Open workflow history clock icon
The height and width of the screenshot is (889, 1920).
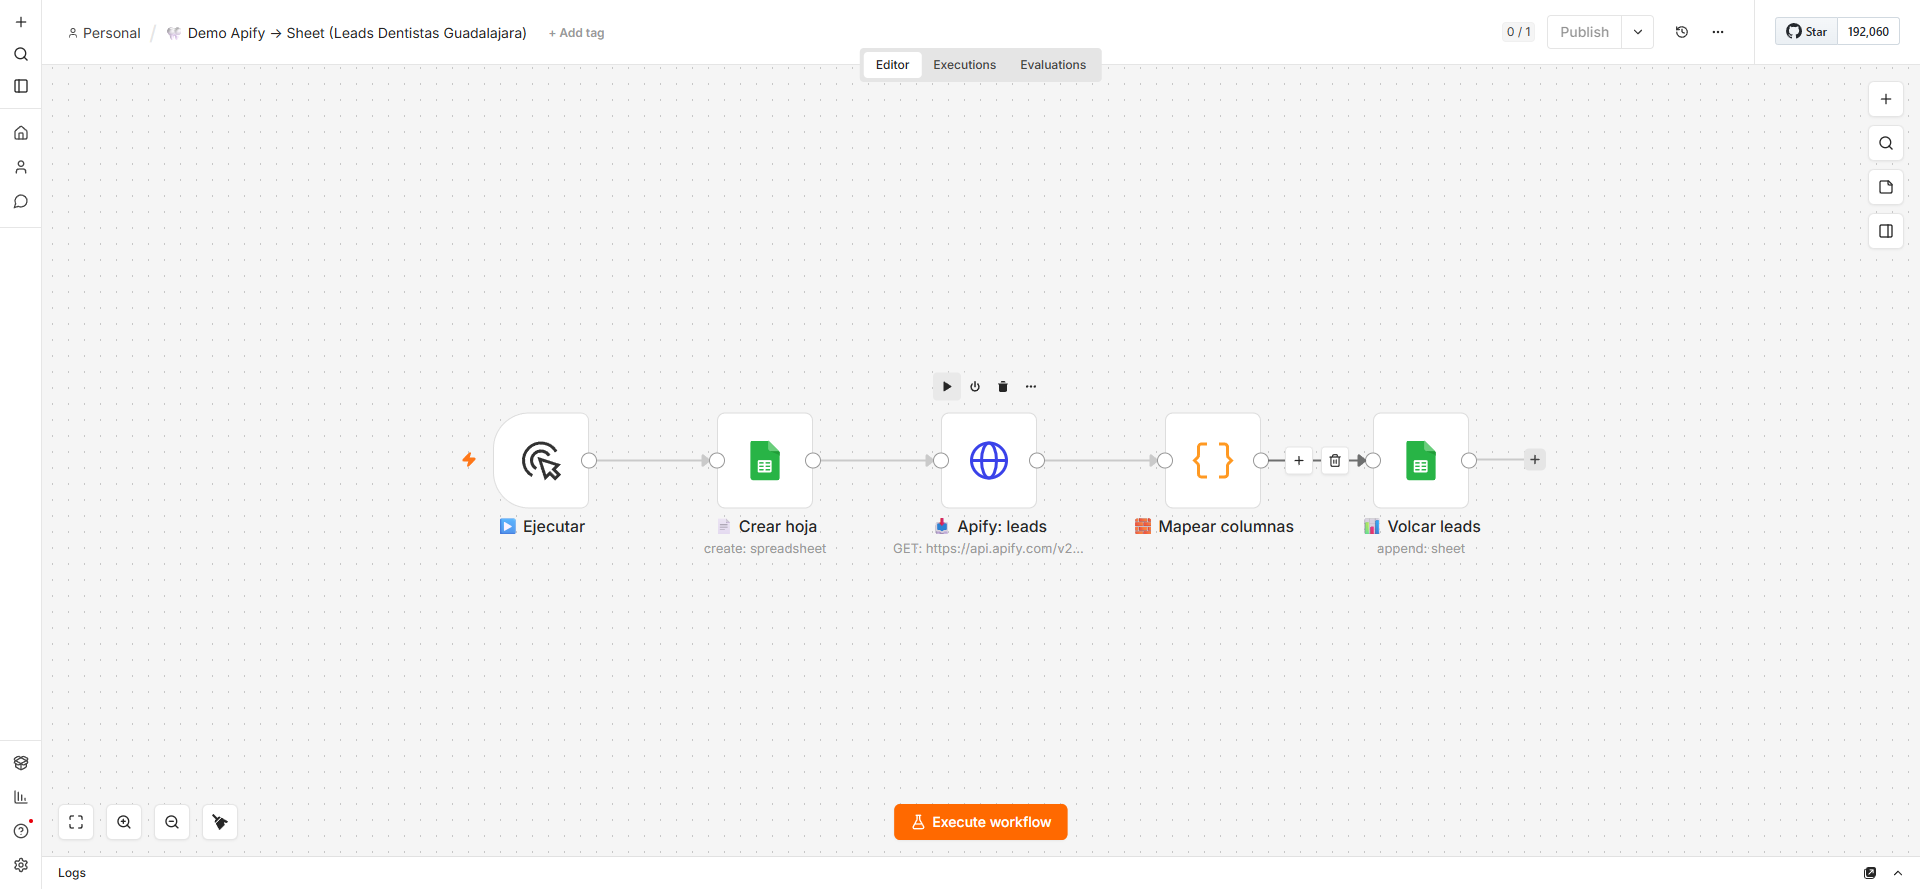pos(1682,32)
